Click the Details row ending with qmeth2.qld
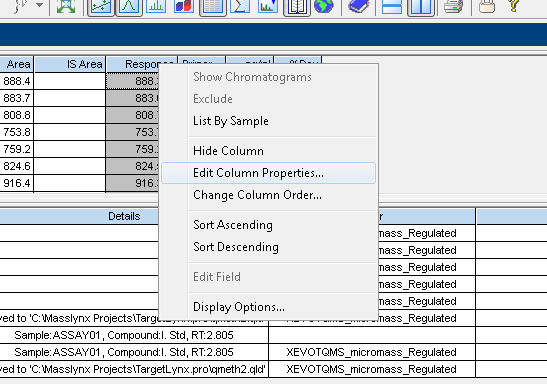Viewport: 547px width, 384px height. [134, 369]
